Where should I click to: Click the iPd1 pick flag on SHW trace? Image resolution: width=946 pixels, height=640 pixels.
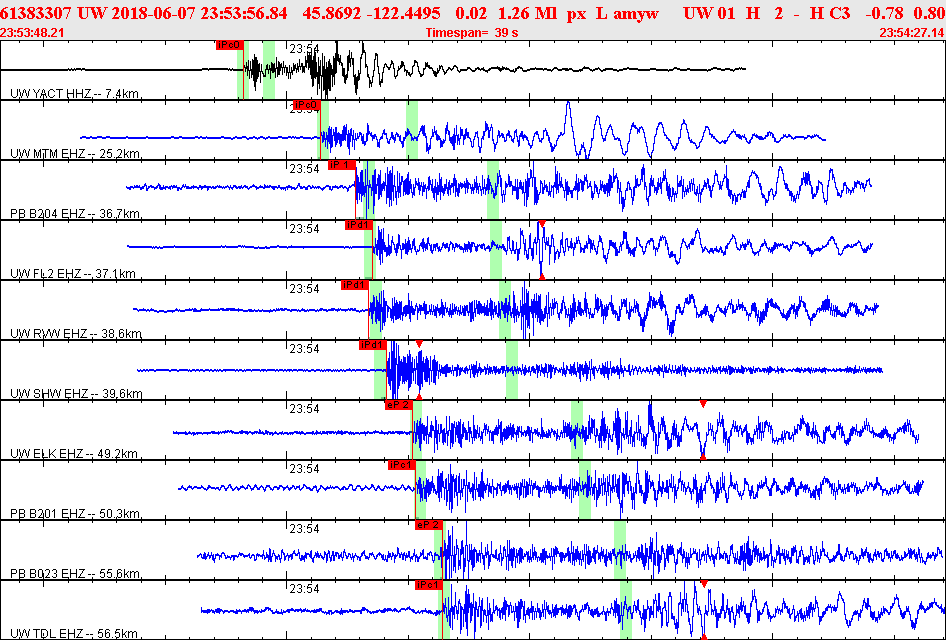(x=372, y=345)
